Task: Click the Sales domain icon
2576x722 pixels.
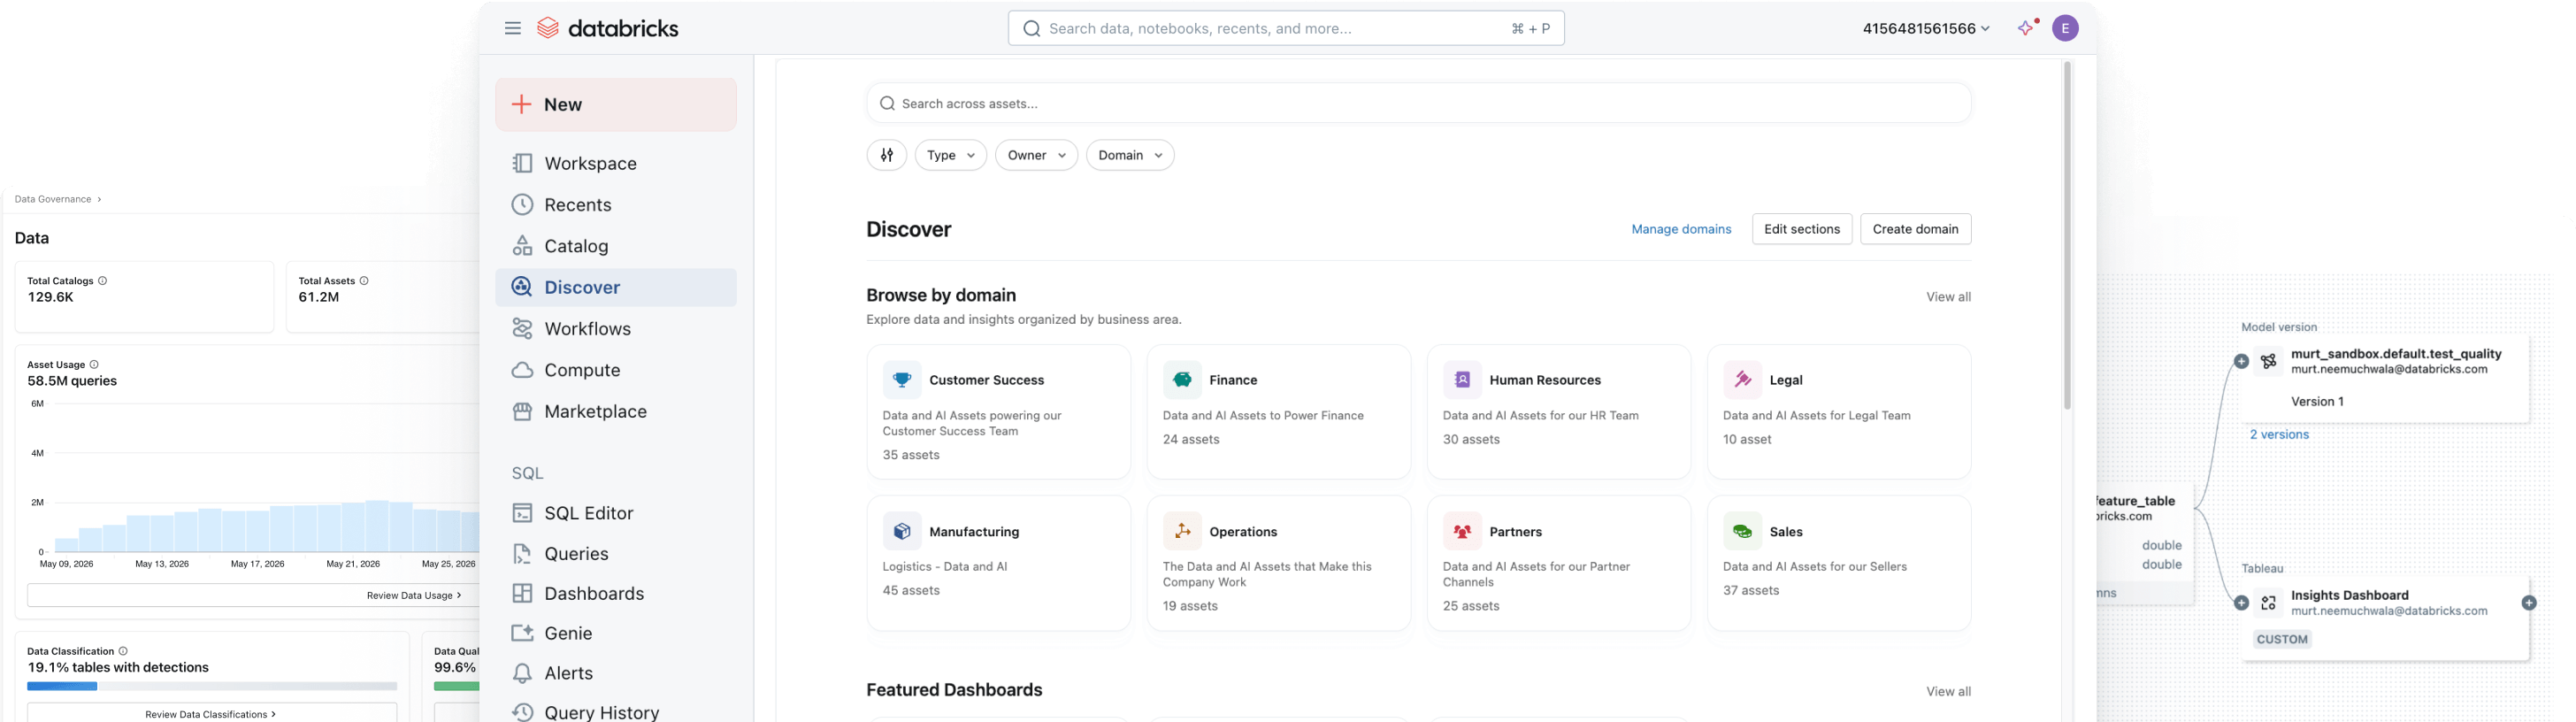Action: pyautogui.click(x=1742, y=531)
